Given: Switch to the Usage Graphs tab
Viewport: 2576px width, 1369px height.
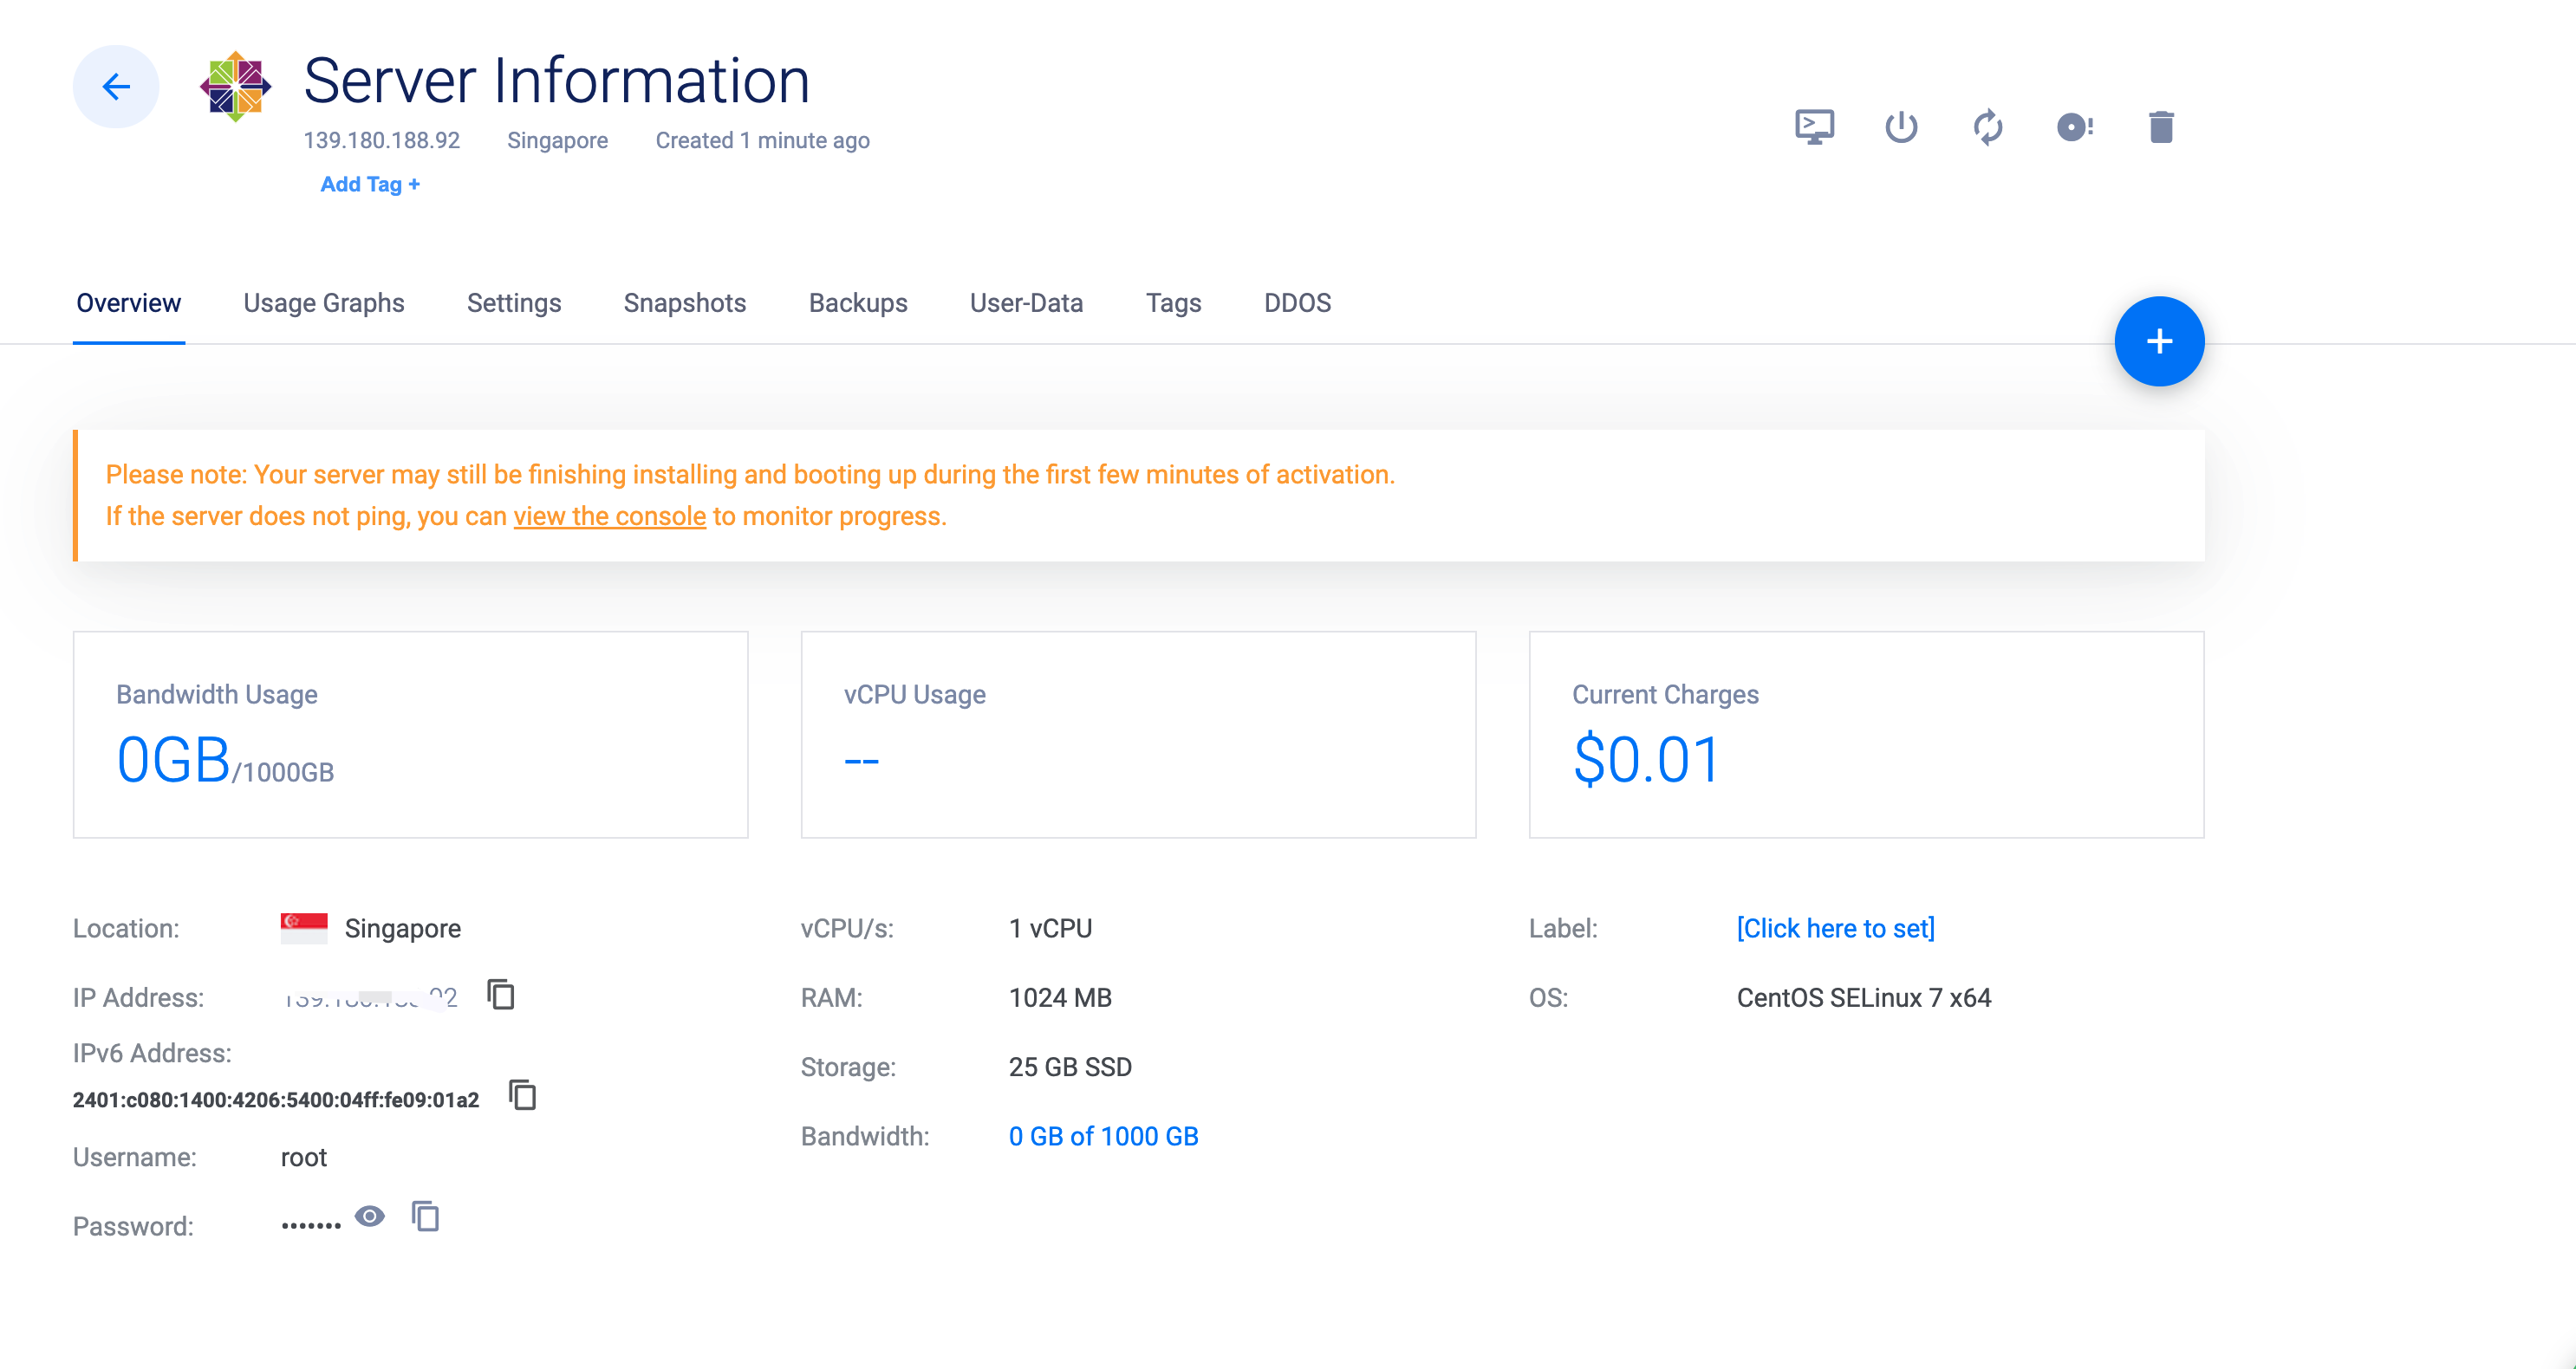Looking at the screenshot, I should (x=324, y=303).
